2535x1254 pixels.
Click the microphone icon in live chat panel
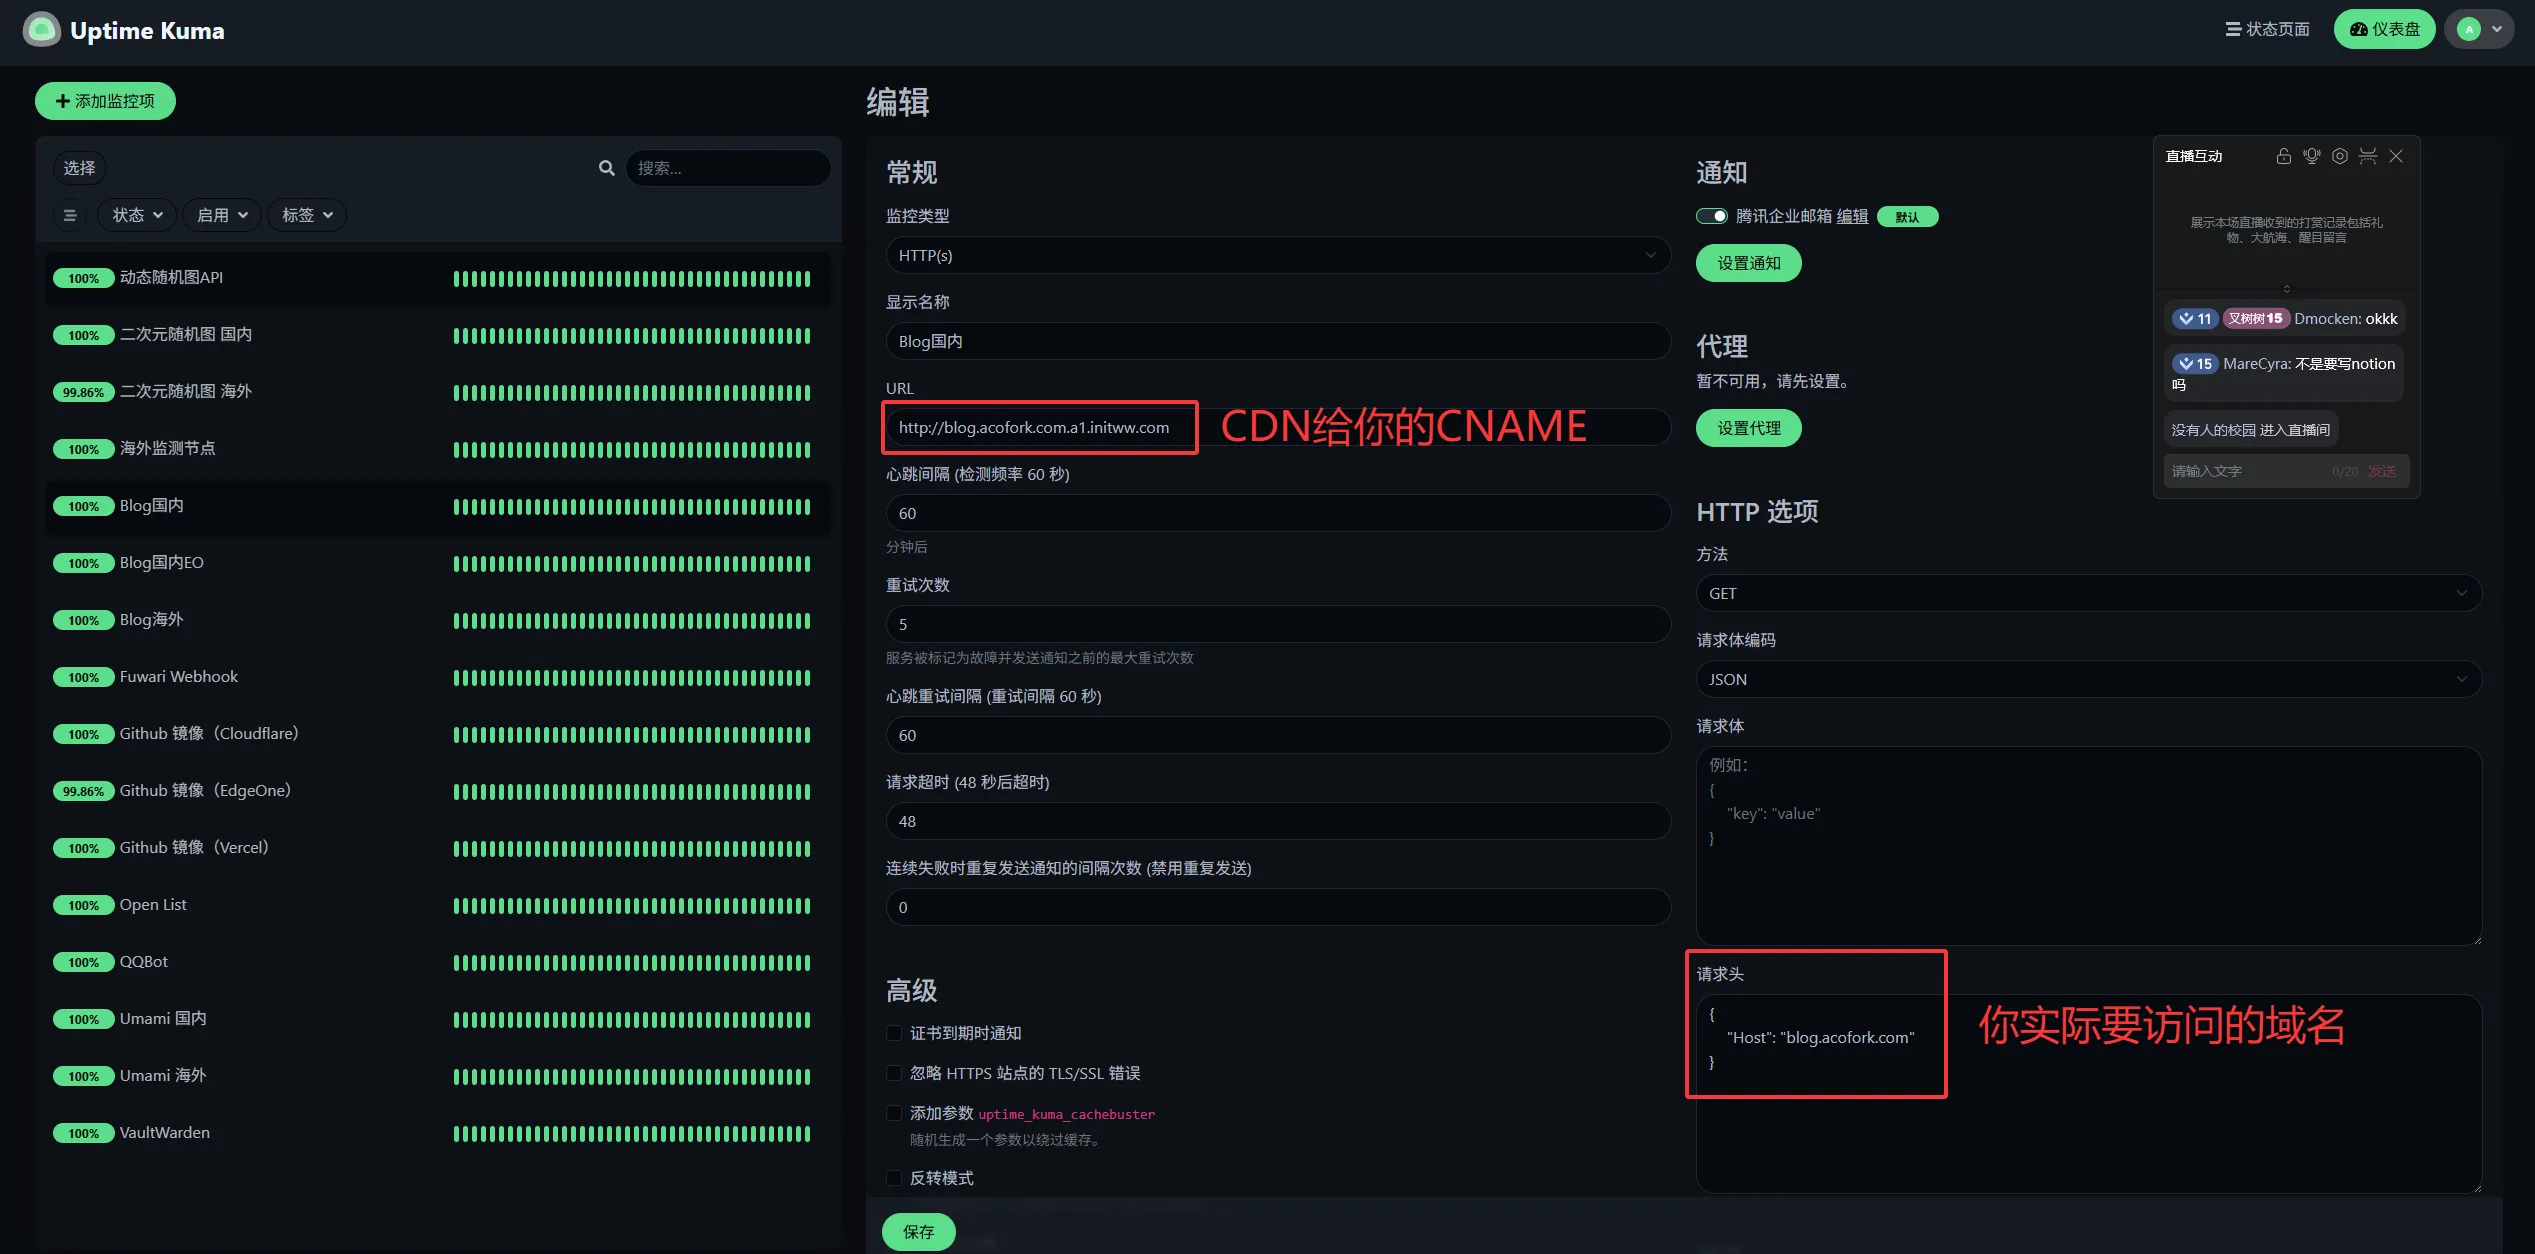point(2311,156)
